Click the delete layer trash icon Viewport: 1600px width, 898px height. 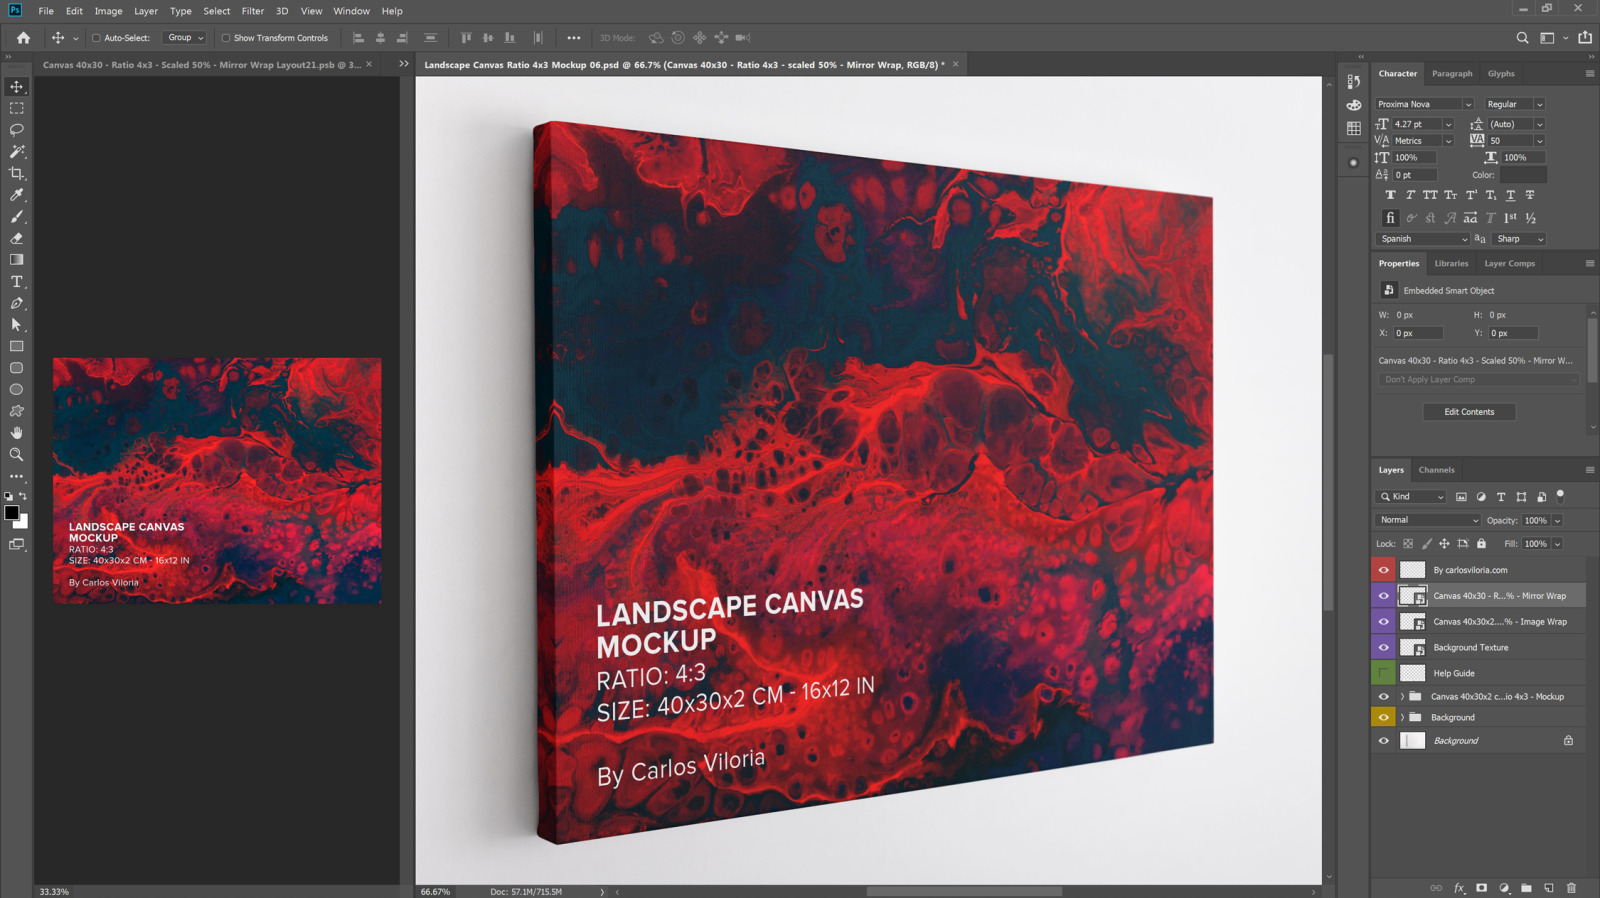(x=1571, y=888)
